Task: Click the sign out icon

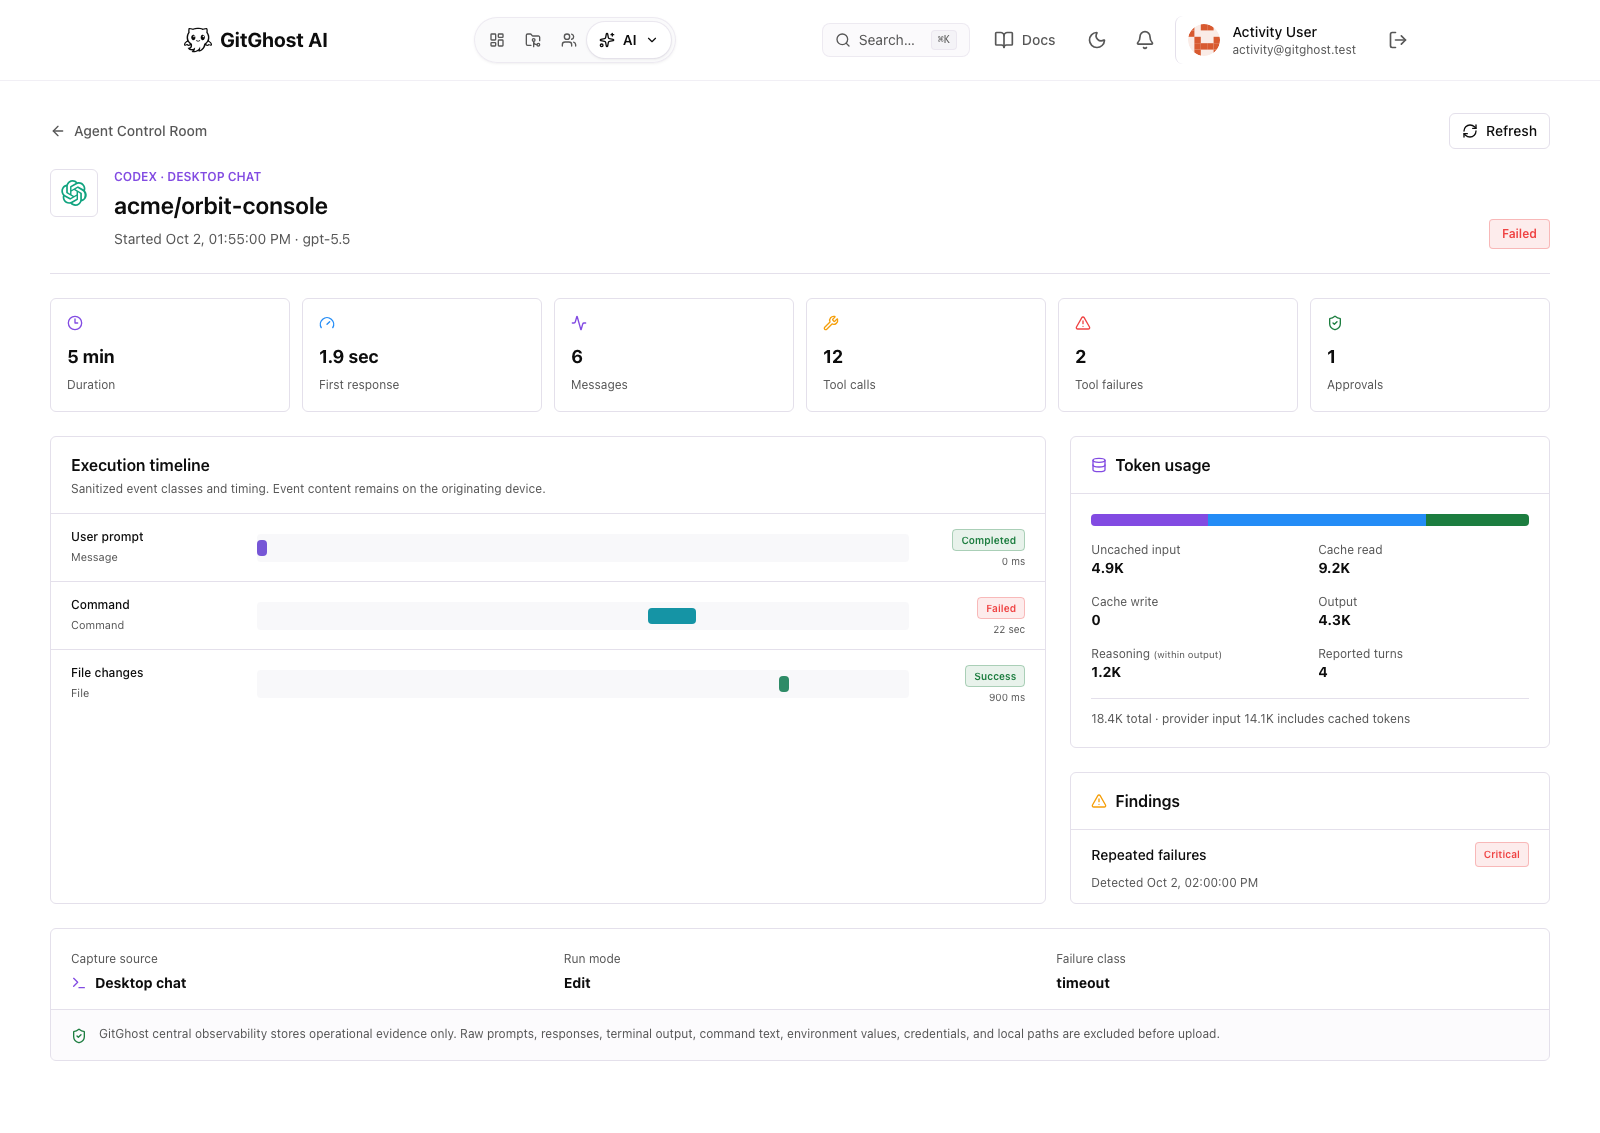Action: click(x=1398, y=40)
